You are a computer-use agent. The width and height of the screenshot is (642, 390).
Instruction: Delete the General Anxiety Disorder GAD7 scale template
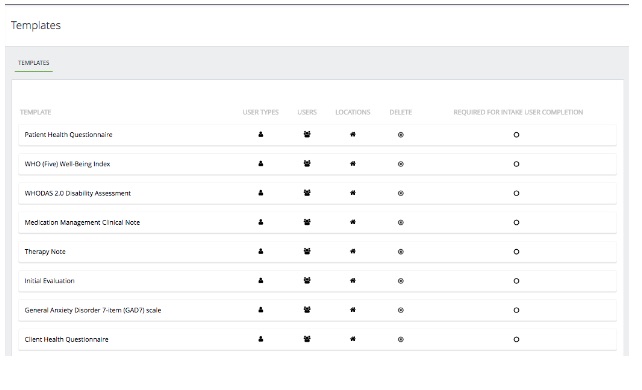point(400,310)
